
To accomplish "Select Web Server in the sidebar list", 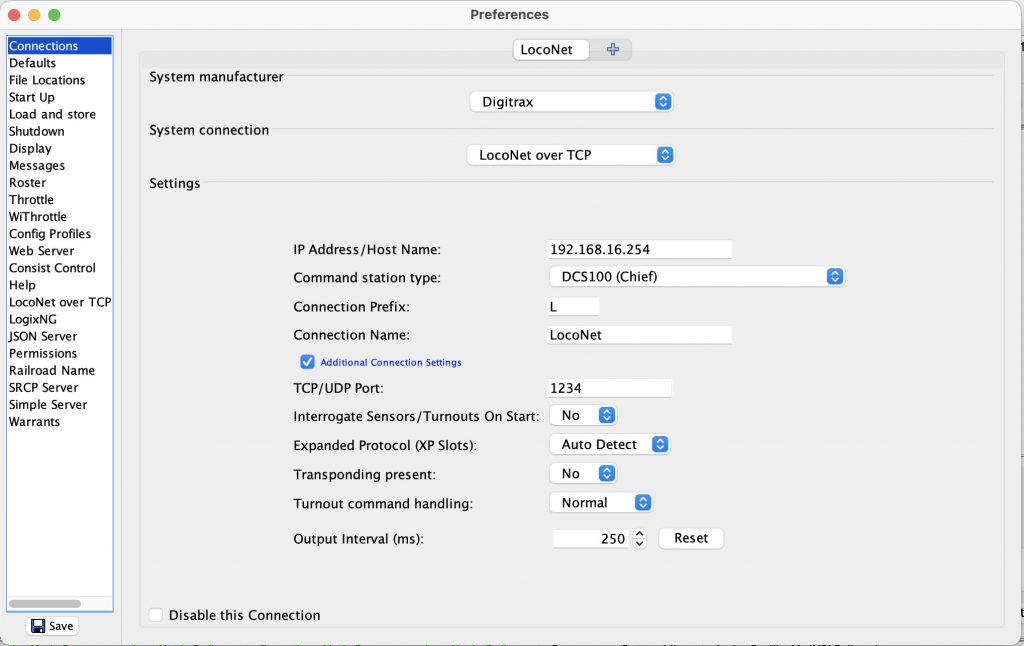I will tap(41, 251).
